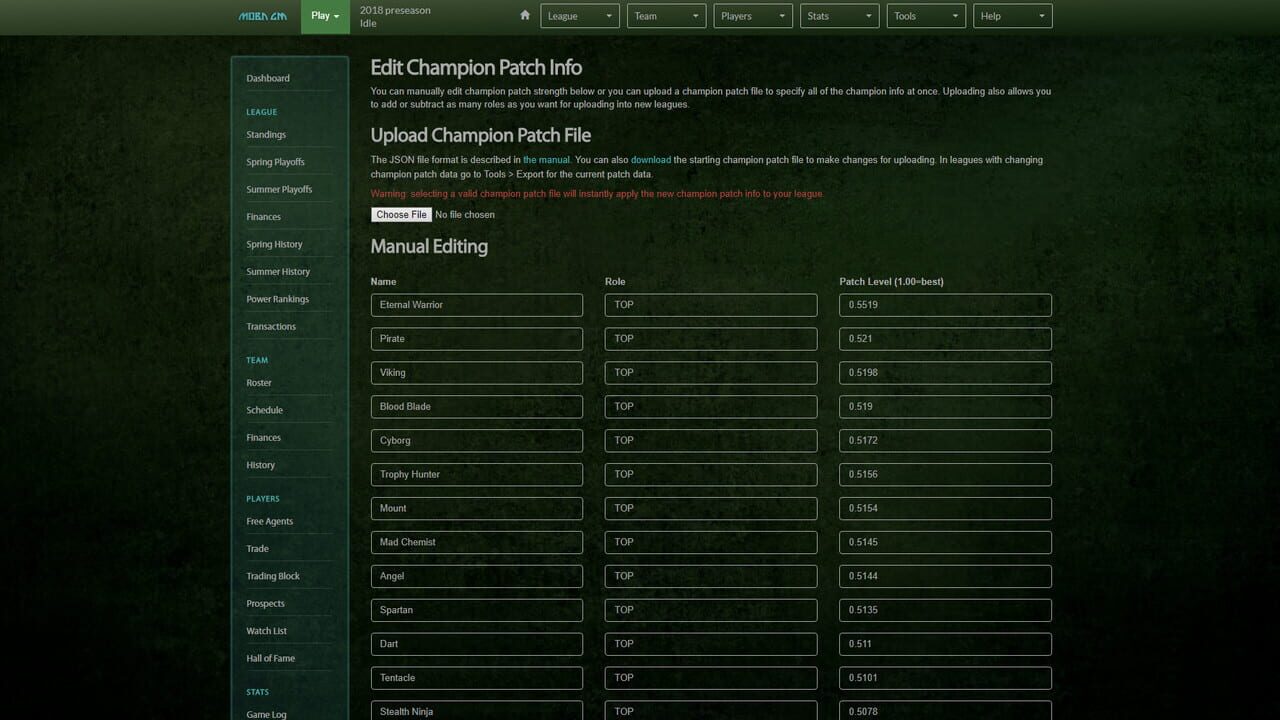Open Power Rankings in the sidebar

[x=277, y=299]
